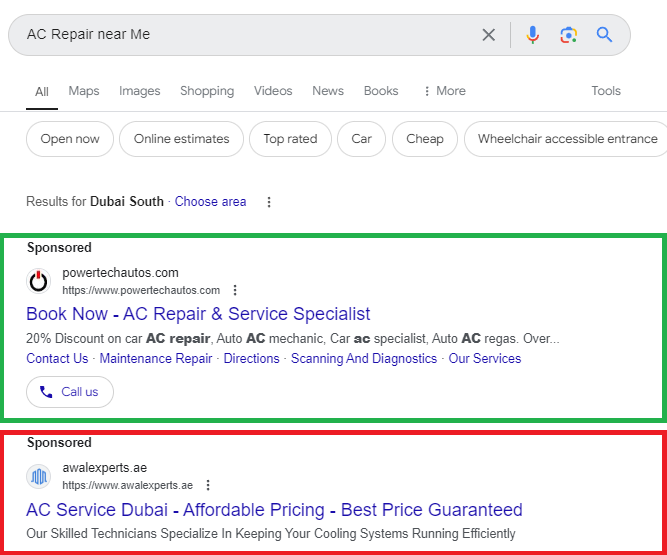Apply the Car filter chip
The width and height of the screenshot is (667, 555).
coord(361,139)
